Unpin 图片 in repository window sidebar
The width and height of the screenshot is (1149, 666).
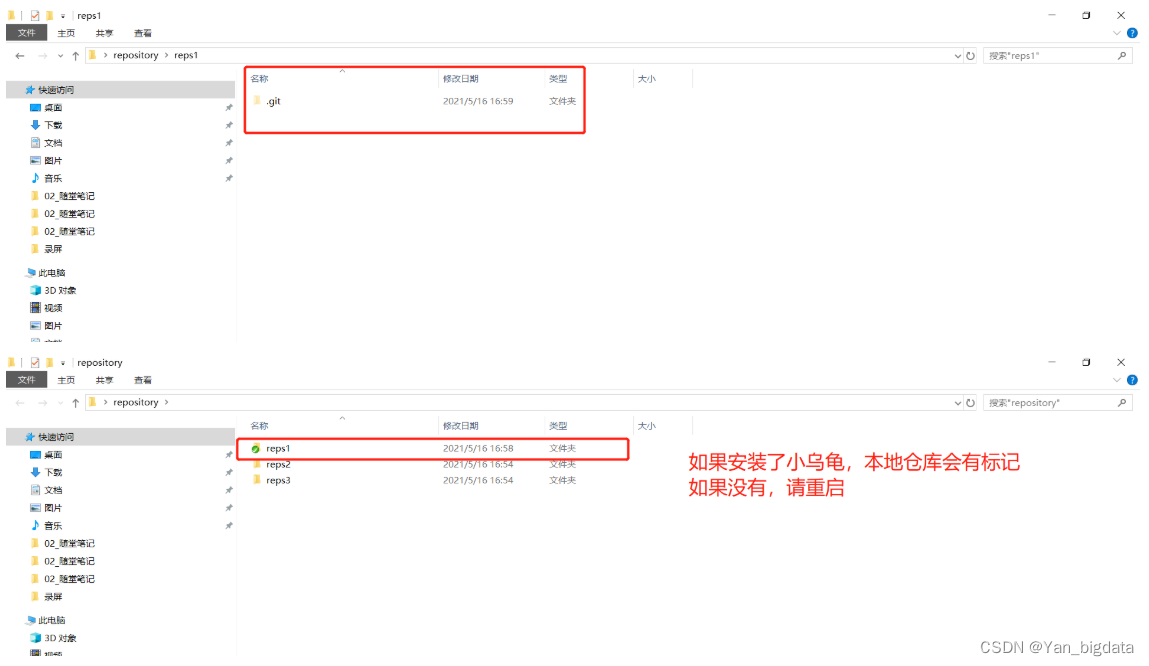click(229, 508)
